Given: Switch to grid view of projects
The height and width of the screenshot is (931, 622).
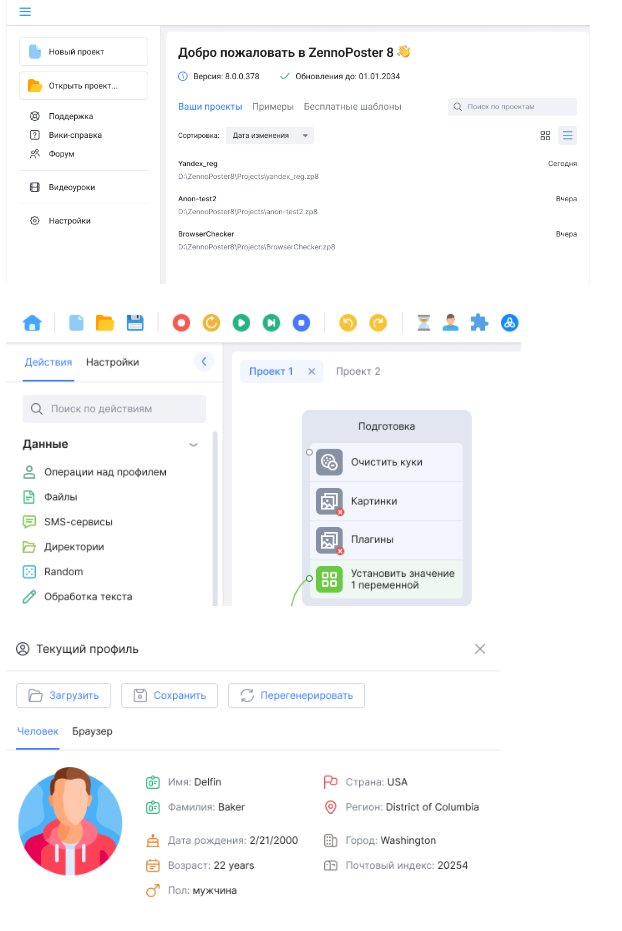Looking at the screenshot, I should click(545, 135).
